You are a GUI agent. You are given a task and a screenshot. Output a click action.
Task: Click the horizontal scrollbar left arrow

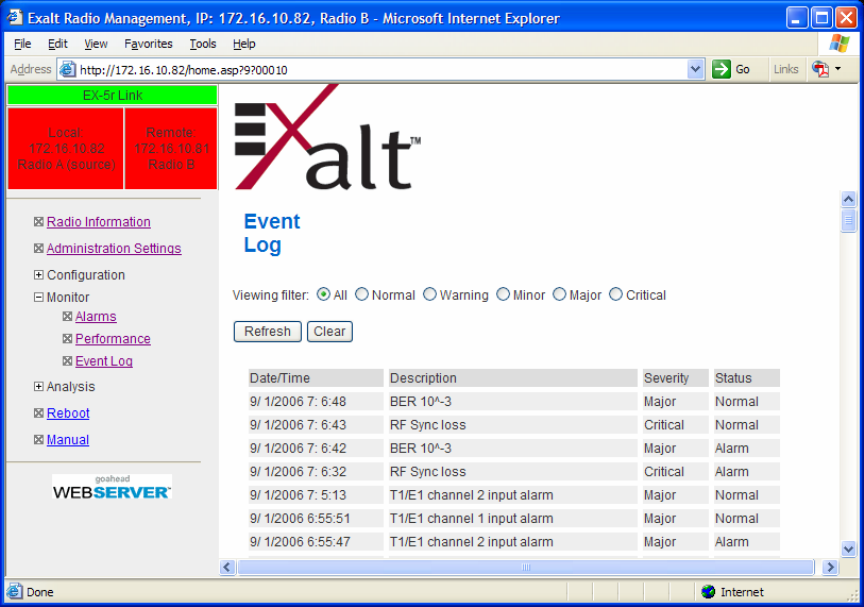(228, 567)
